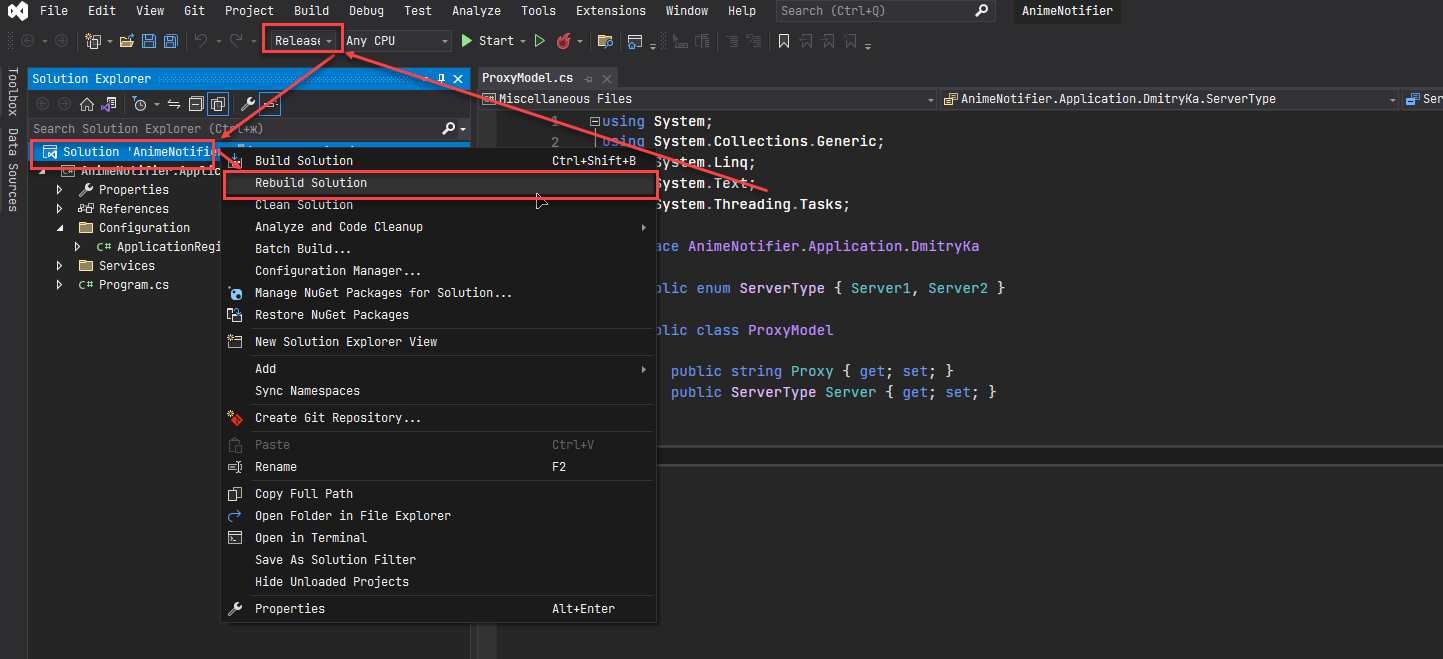The height and width of the screenshot is (659, 1443).
Task: Click the Bookmark icon in the toolbar
Action: (x=784, y=41)
